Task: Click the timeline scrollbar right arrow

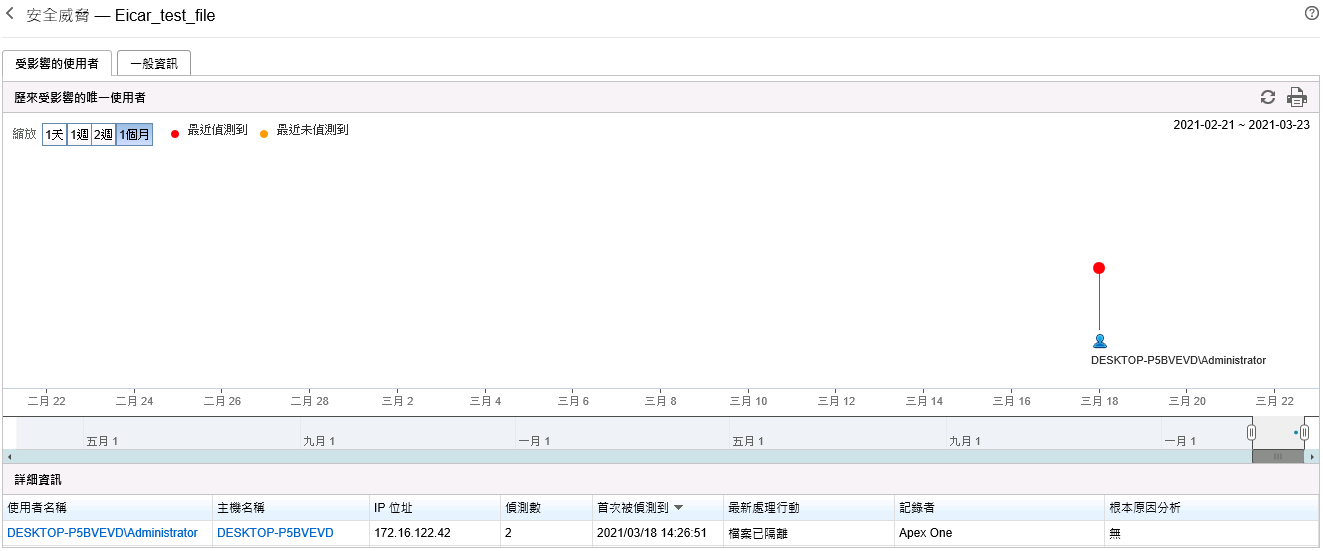Action: coord(1312,456)
